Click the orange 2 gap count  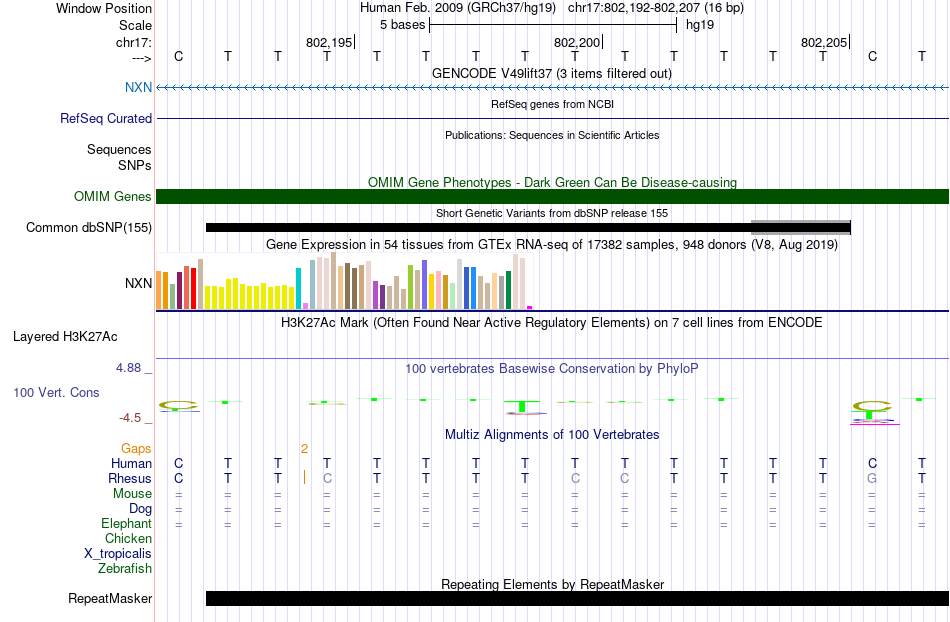click(304, 449)
